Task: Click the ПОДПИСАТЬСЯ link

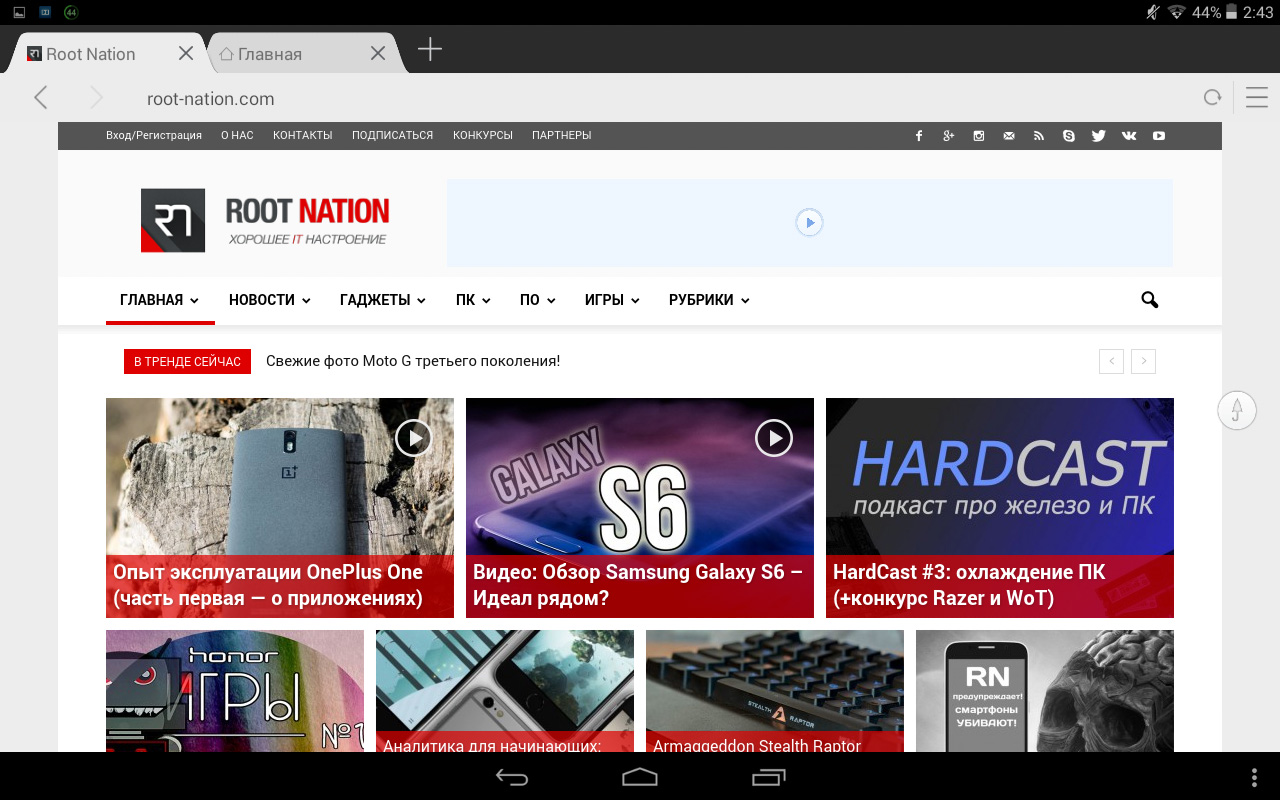Action: [392, 136]
